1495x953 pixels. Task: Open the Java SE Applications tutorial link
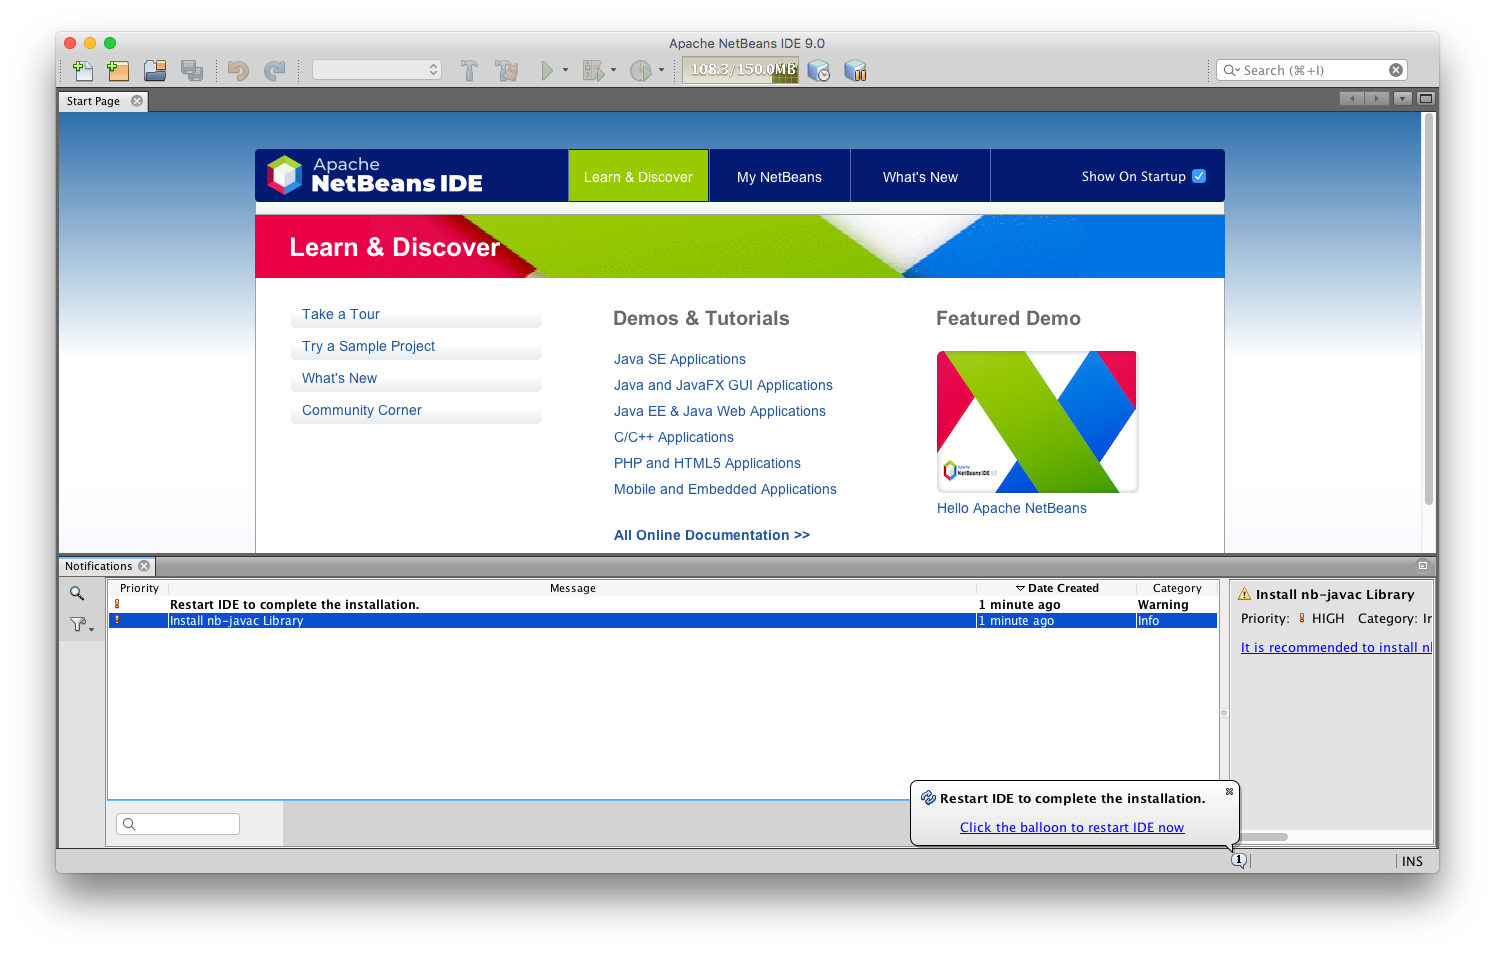point(679,359)
